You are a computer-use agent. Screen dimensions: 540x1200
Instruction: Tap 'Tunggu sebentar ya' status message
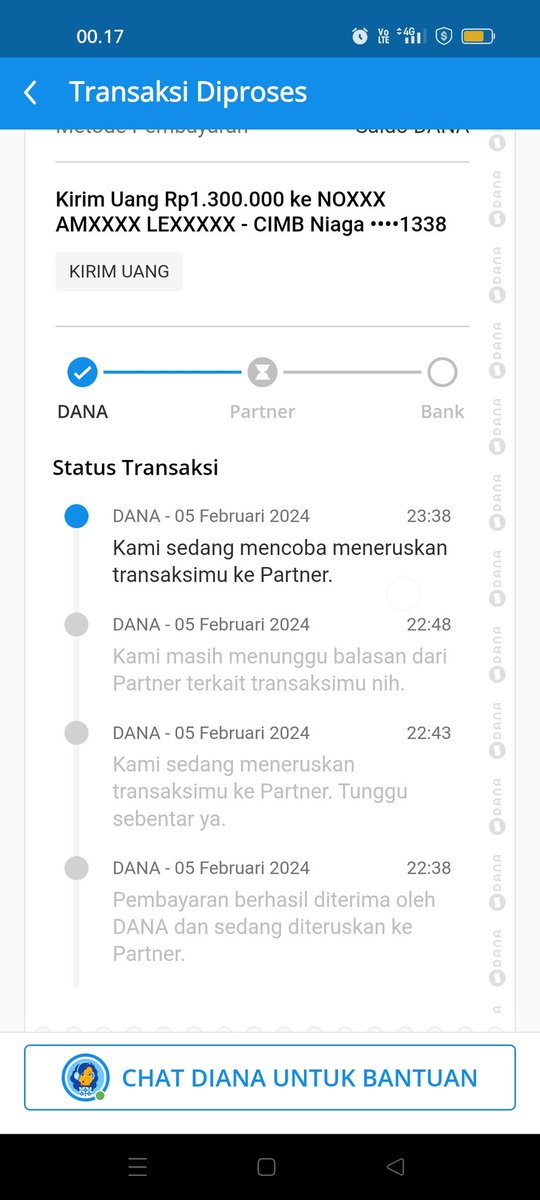262,791
